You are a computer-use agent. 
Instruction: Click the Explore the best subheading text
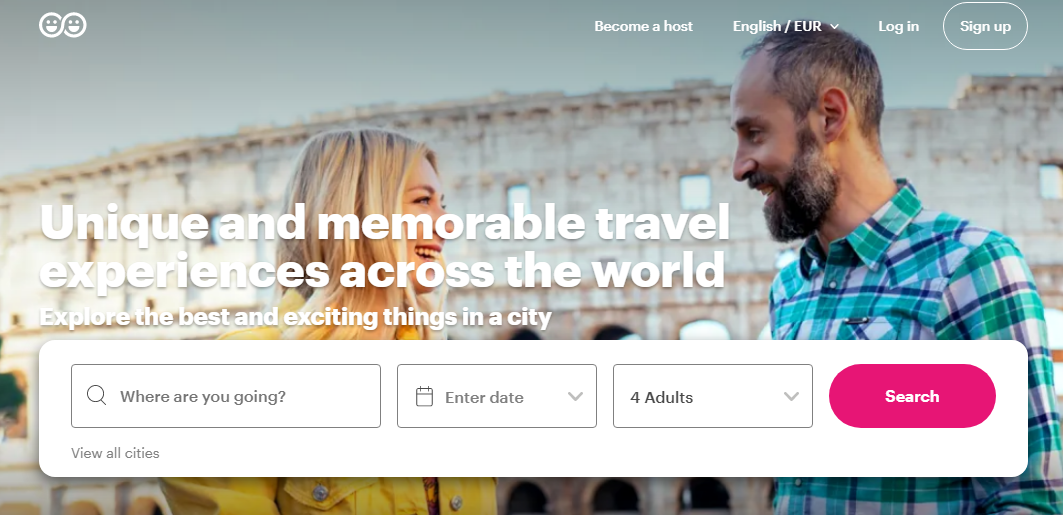[x=296, y=316]
